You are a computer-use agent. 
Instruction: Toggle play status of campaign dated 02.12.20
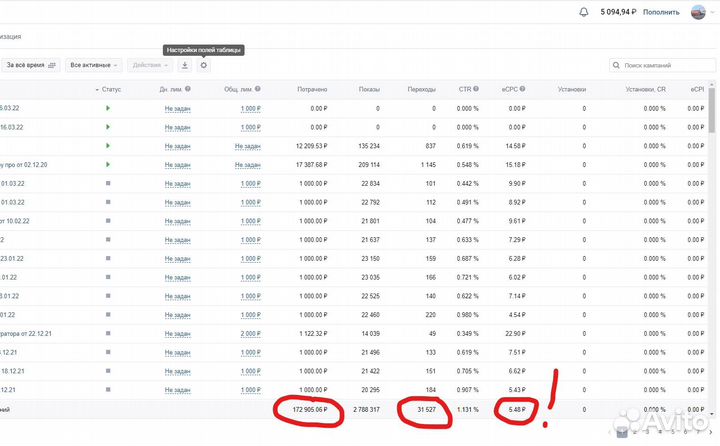click(108, 164)
